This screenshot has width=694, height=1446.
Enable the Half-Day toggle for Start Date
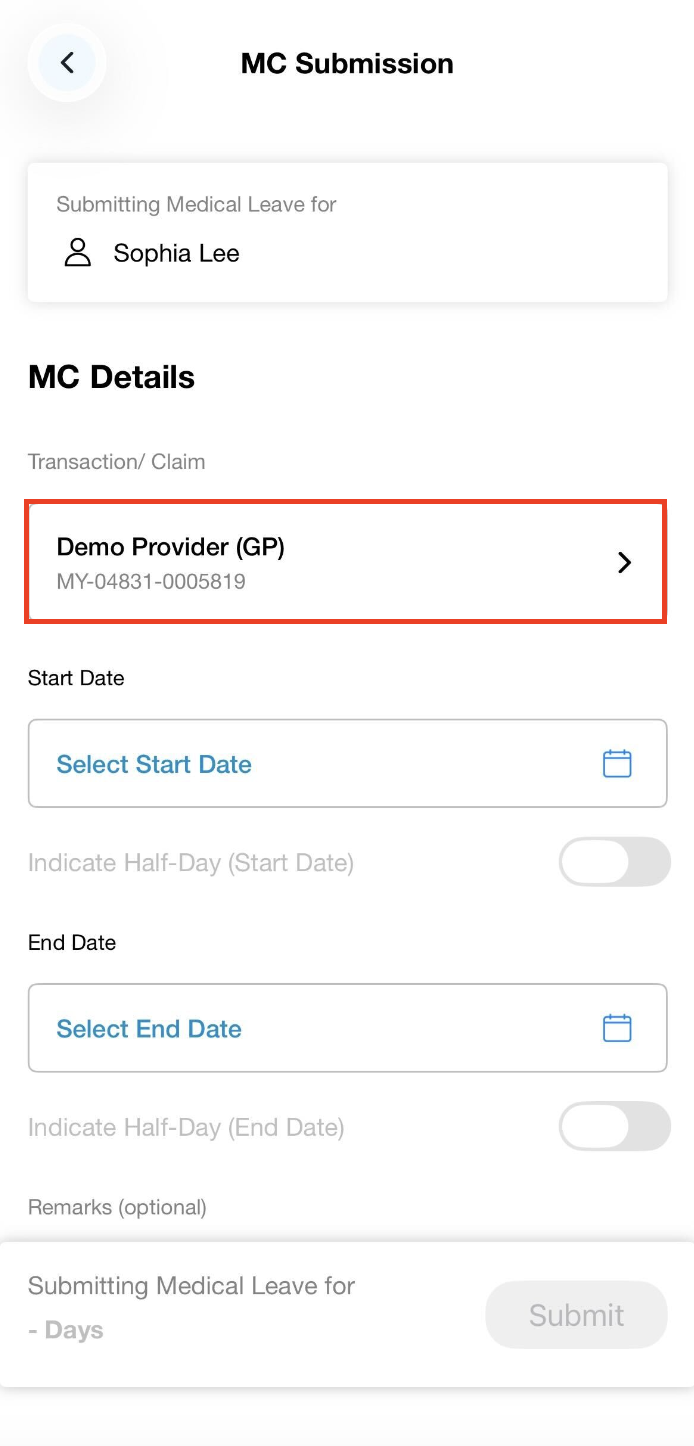pos(614,862)
